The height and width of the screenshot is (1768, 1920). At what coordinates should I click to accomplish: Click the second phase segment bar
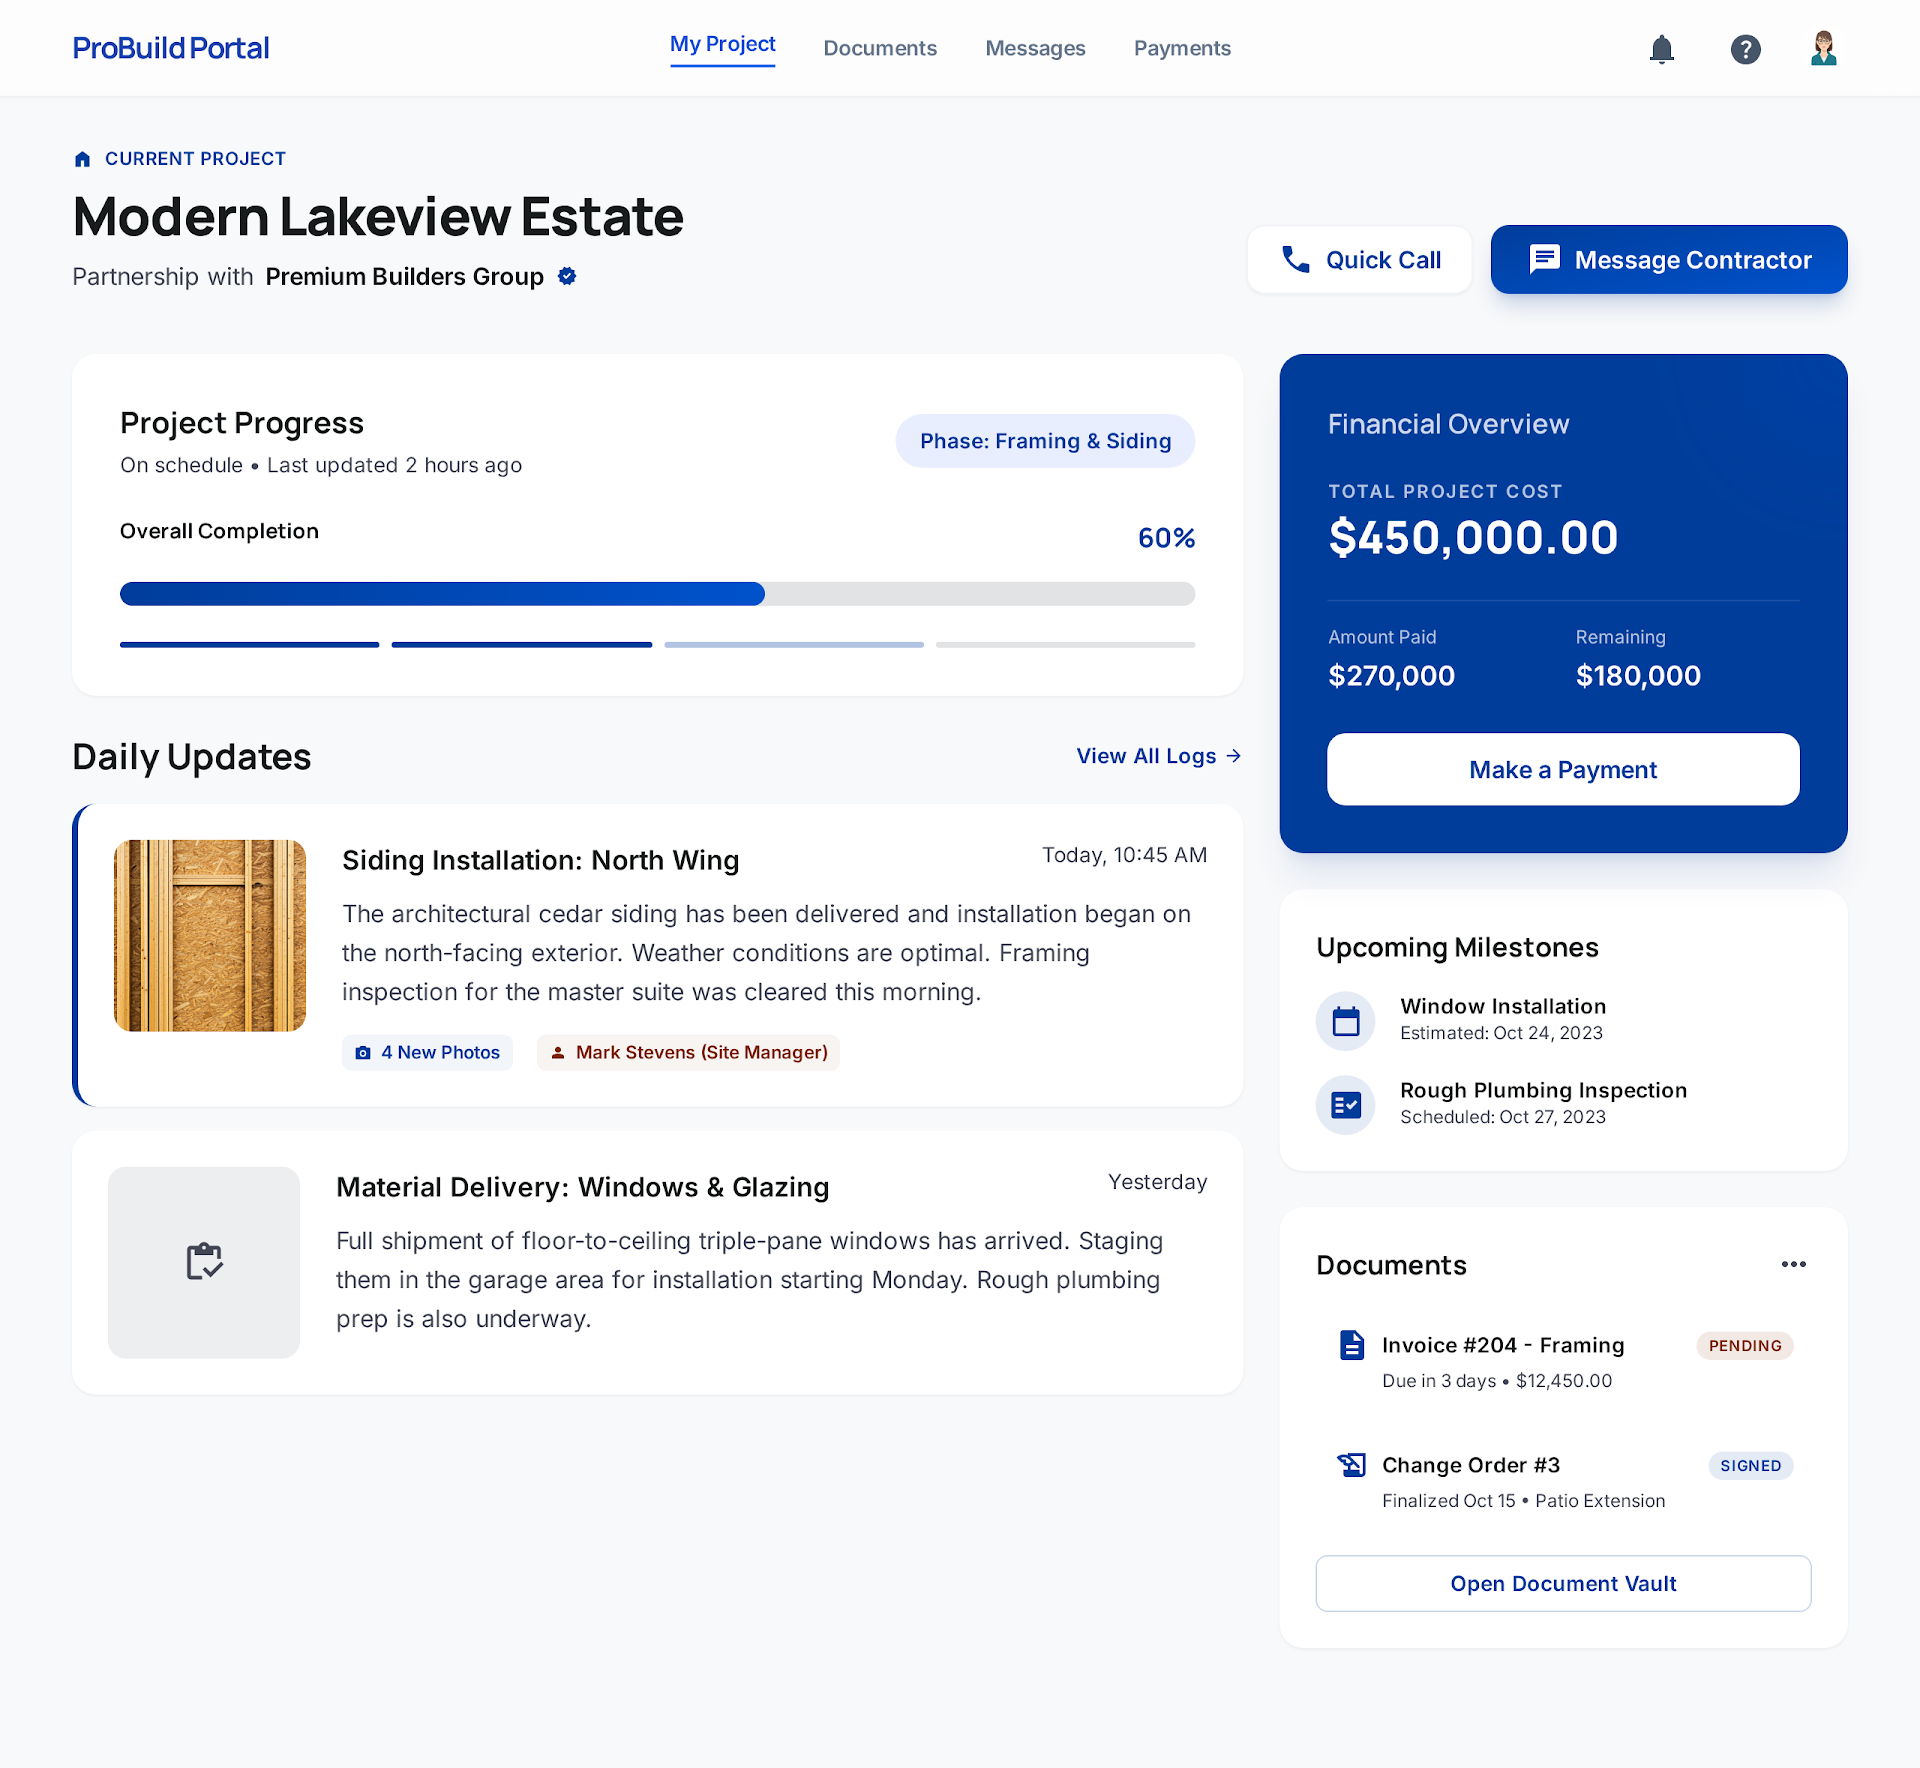522,645
